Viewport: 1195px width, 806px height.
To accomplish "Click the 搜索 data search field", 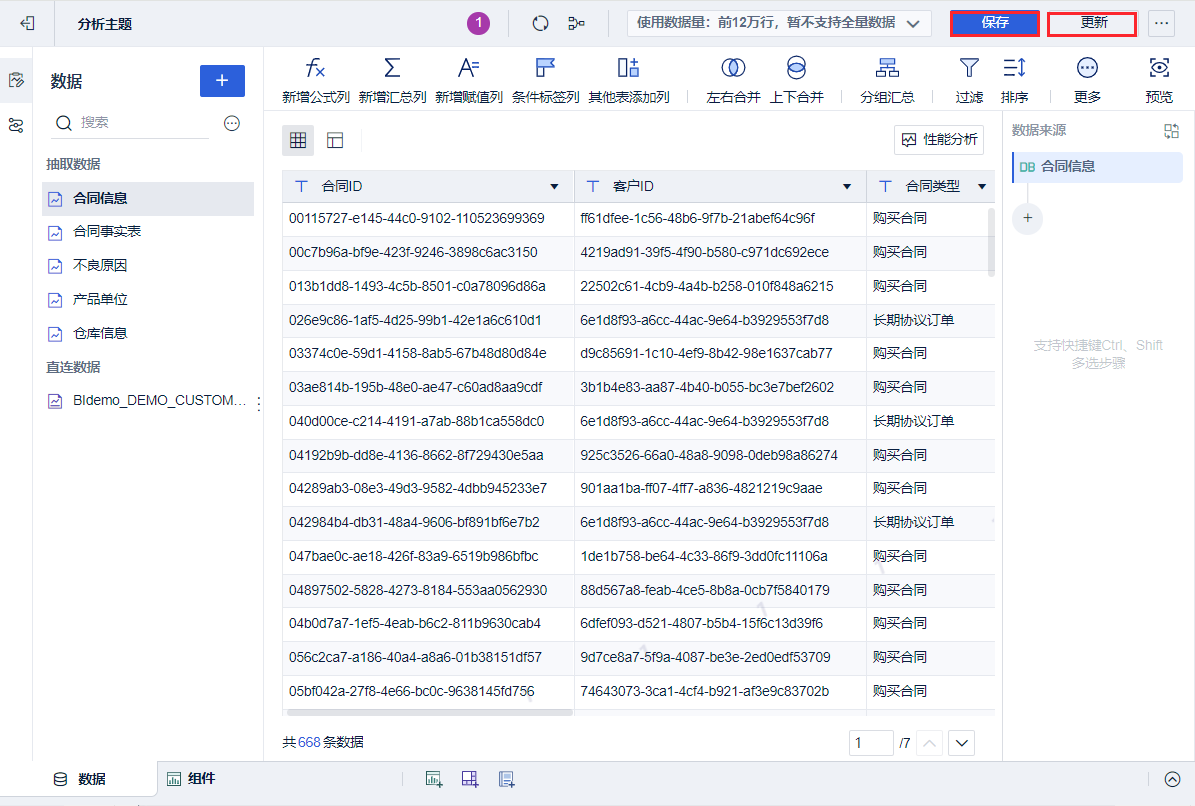I will point(131,123).
